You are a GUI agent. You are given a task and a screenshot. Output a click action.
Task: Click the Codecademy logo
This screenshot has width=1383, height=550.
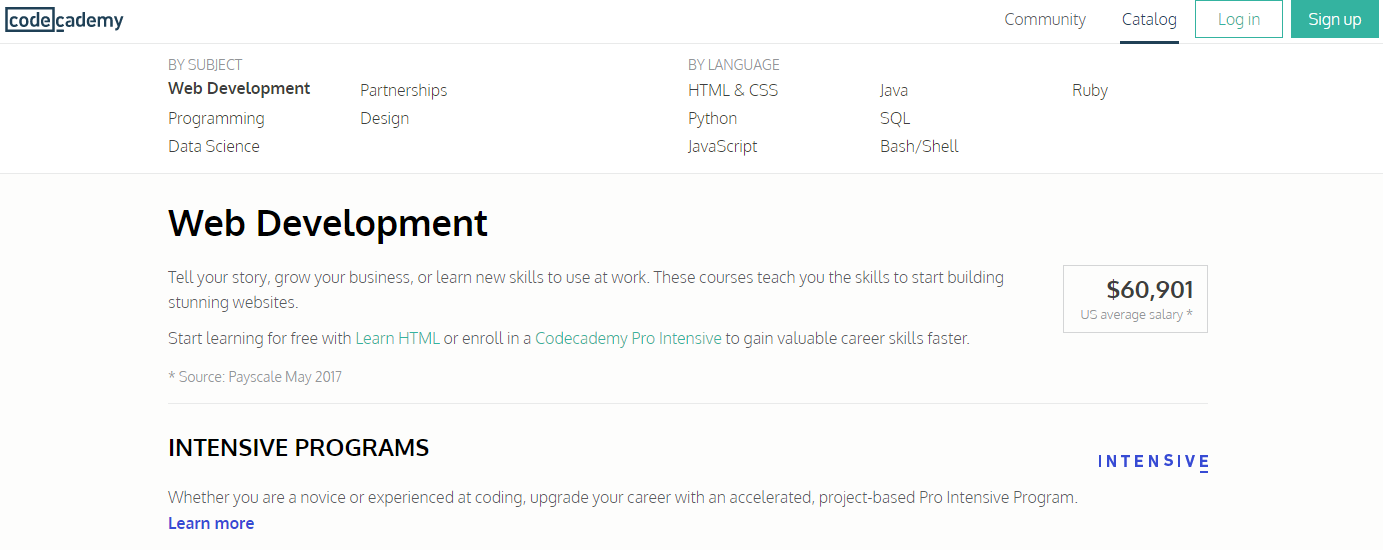(x=64, y=19)
